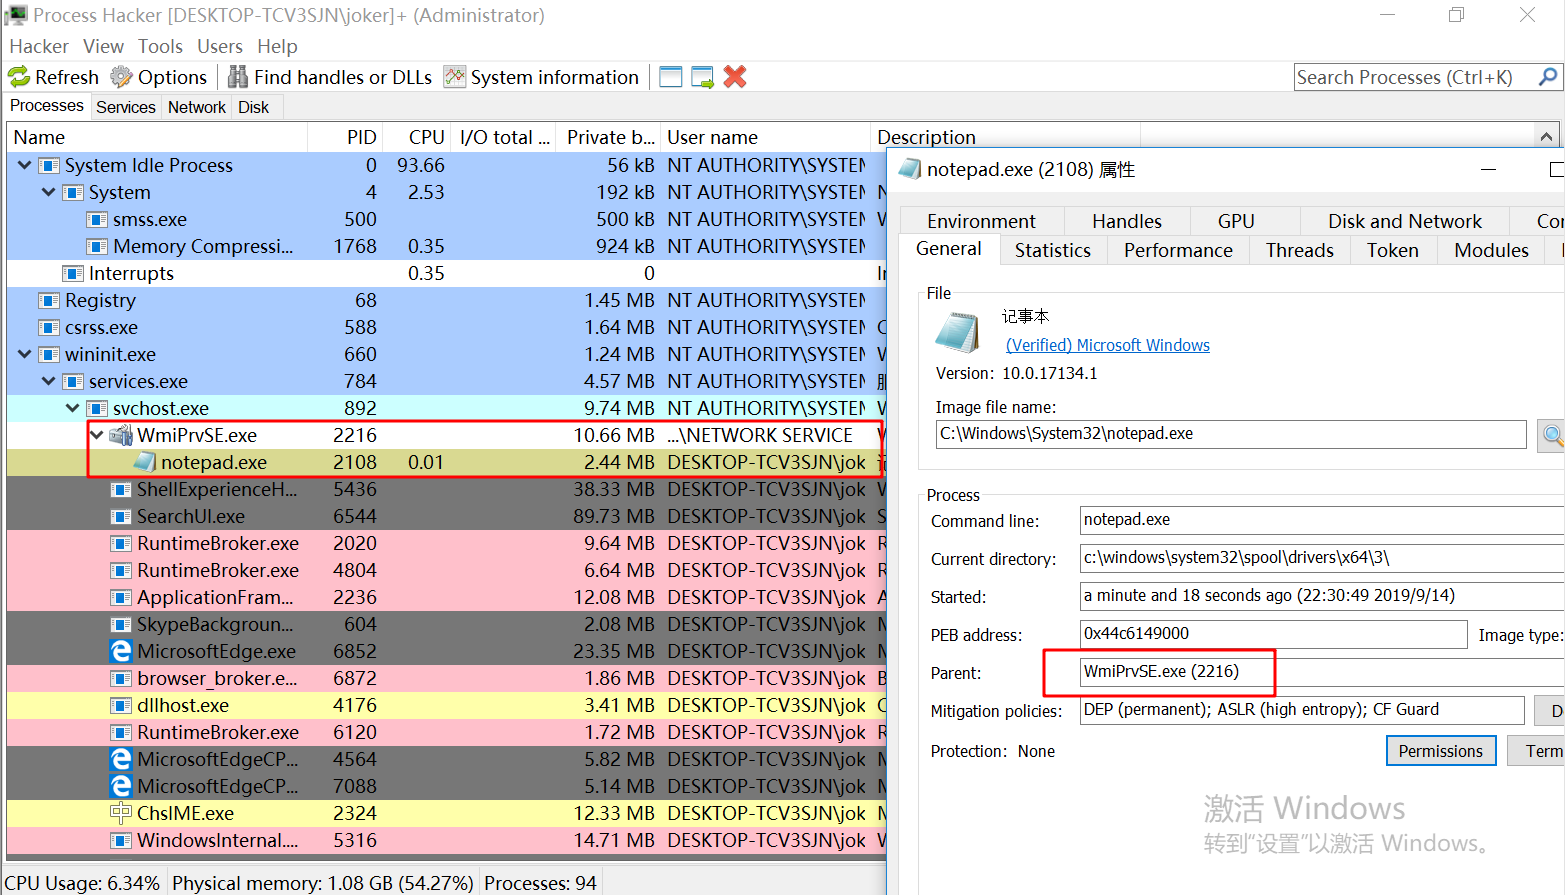Collapse the WmiPrvSE.exe node
This screenshot has height=895, width=1566.
point(95,435)
